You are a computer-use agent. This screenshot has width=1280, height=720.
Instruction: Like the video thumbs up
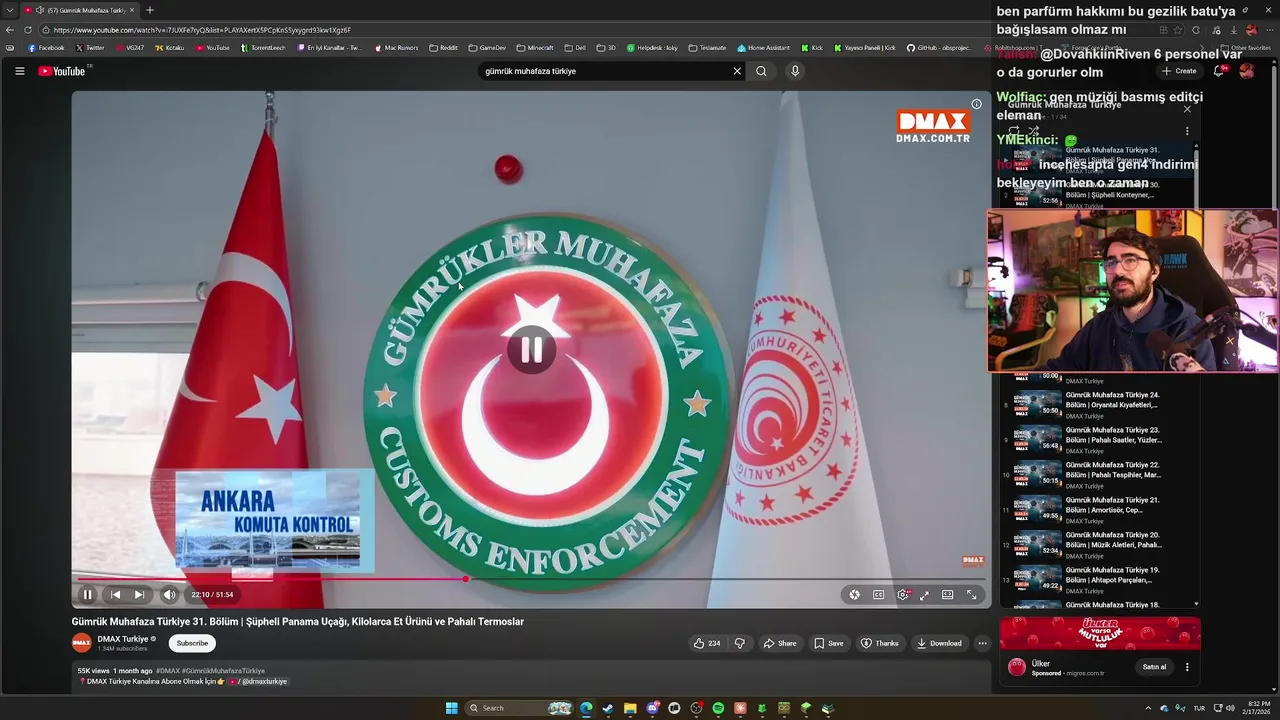[x=707, y=643]
